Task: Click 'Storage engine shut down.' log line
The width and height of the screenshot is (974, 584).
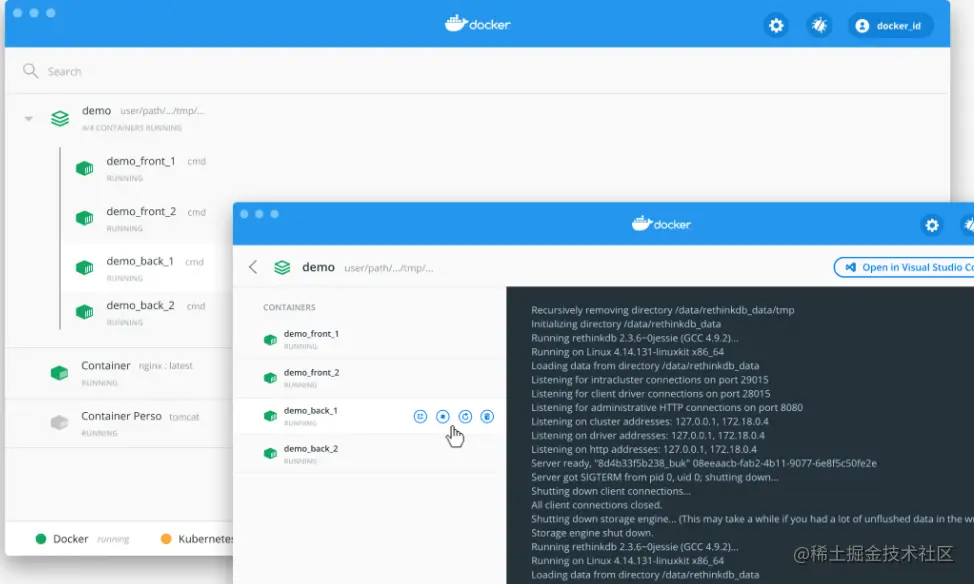Action: click(592, 532)
